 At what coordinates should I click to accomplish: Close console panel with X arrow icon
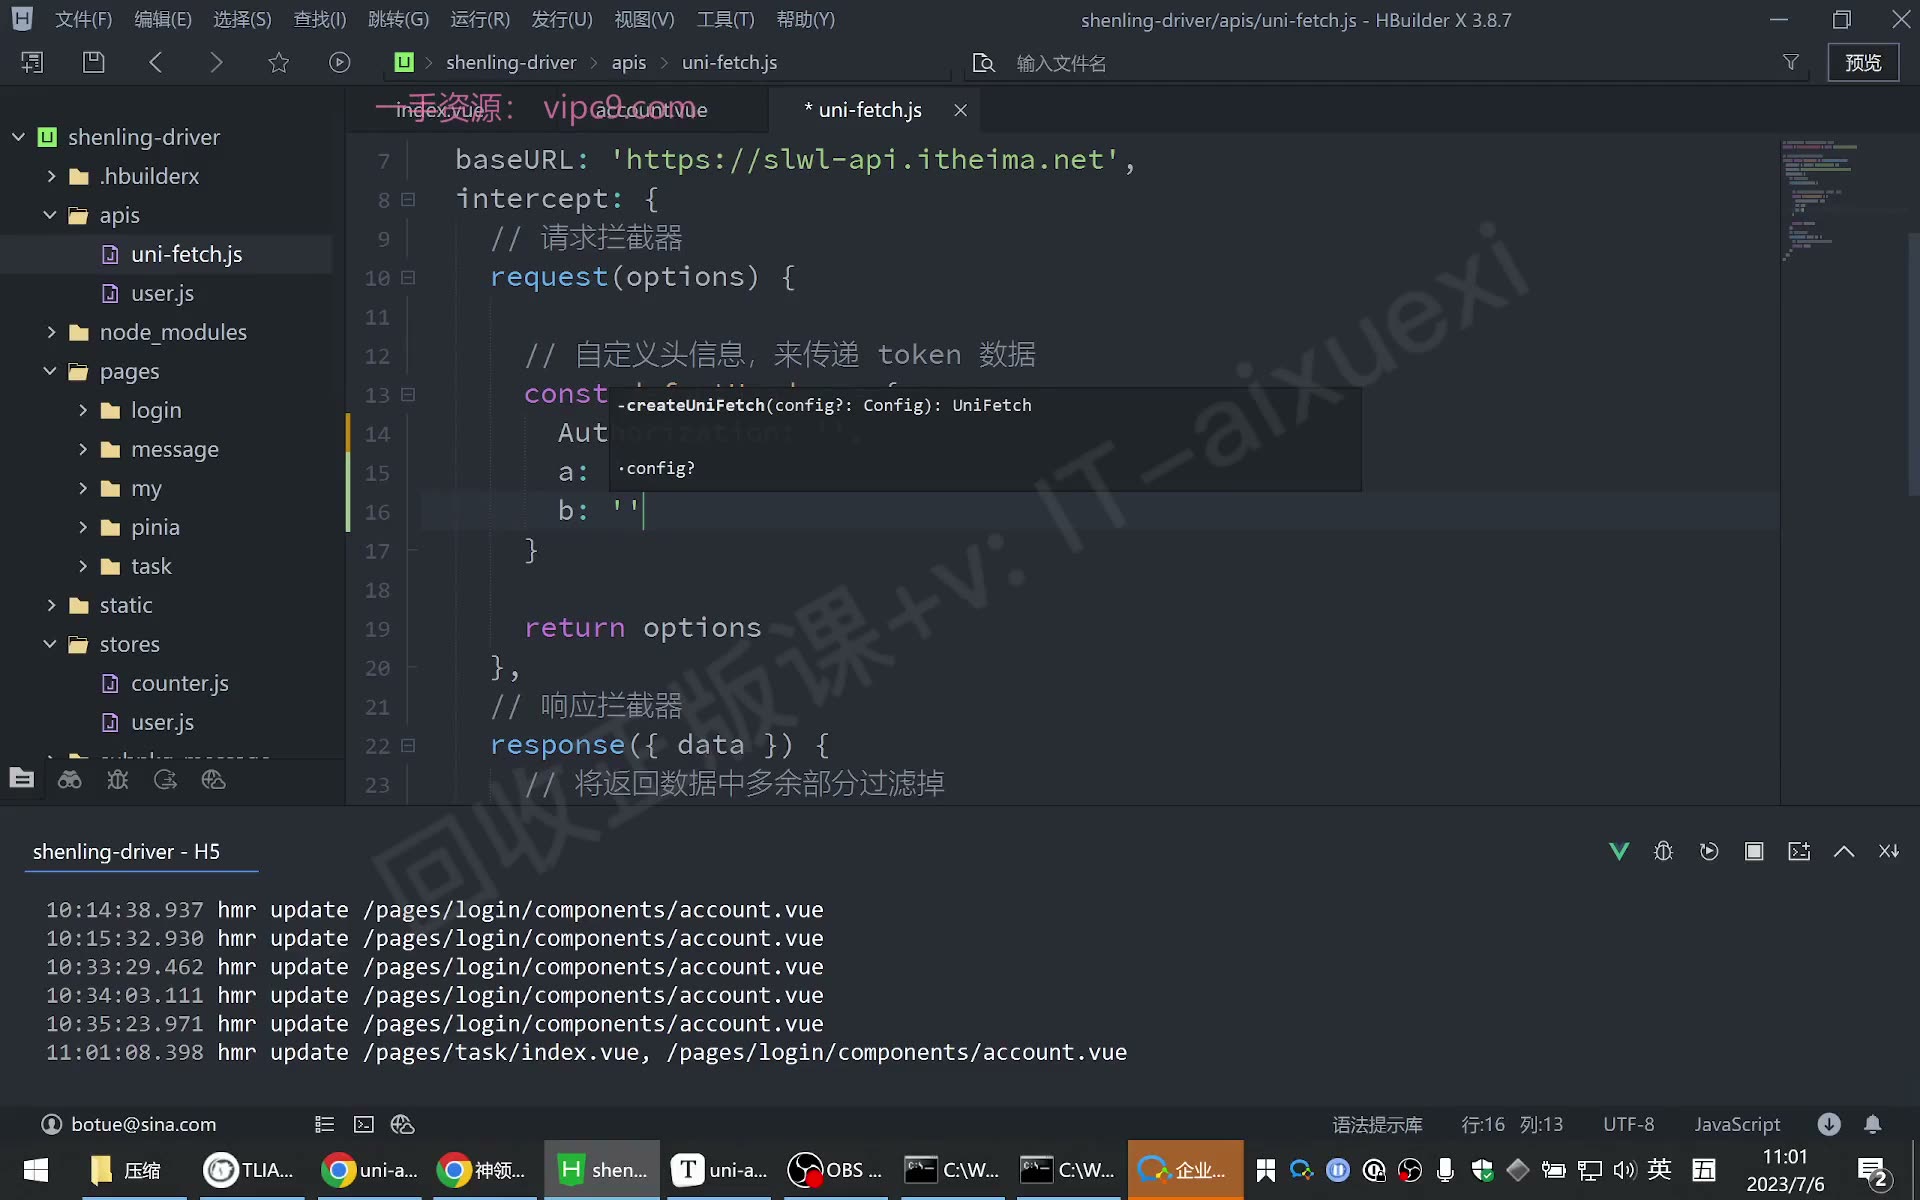1889,851
